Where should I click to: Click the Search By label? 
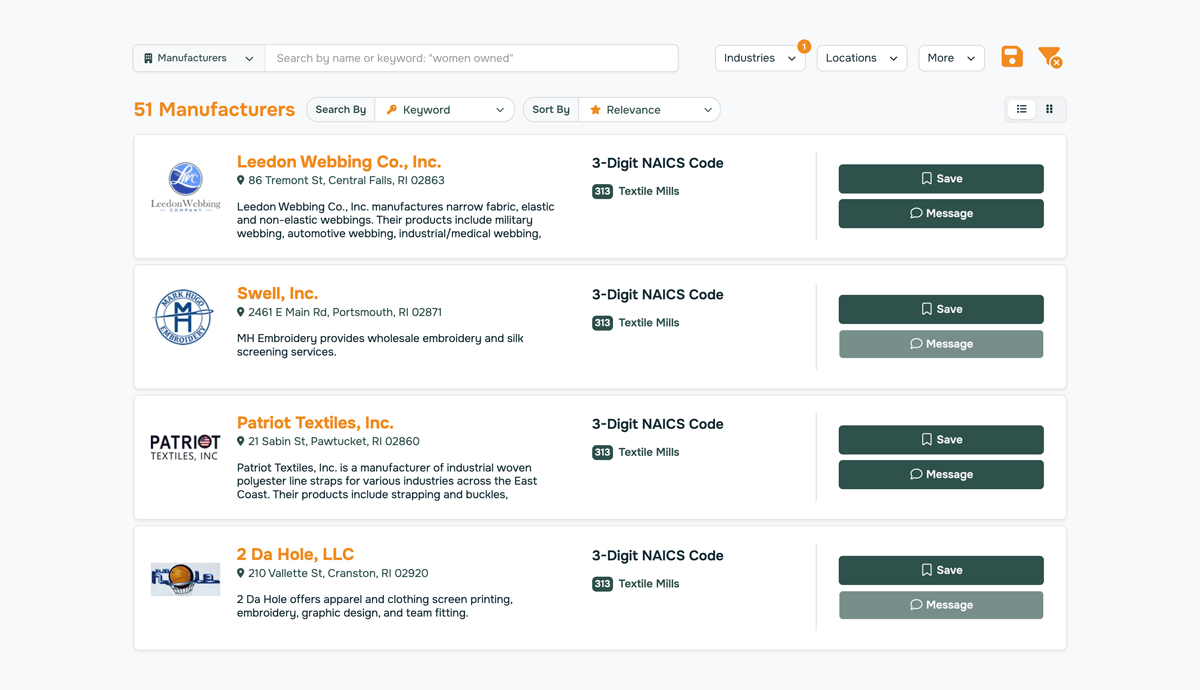pyautogui.click(x=341, y=110)
